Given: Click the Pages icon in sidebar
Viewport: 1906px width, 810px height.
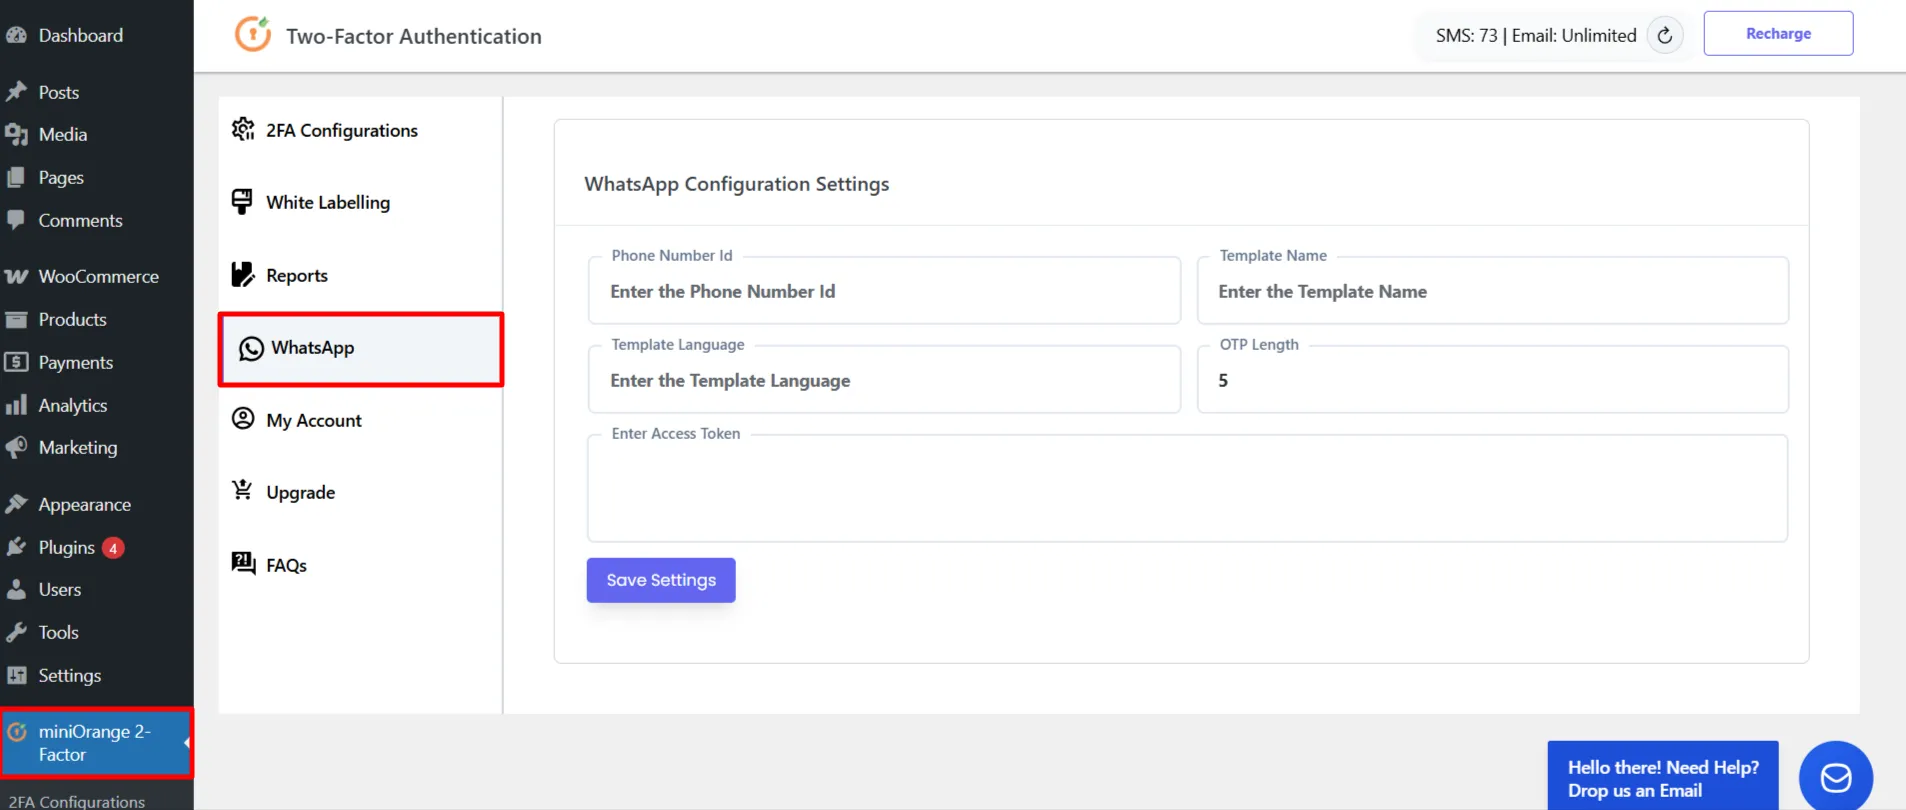Looking at the screenshot, I should [x=16, y=177].
